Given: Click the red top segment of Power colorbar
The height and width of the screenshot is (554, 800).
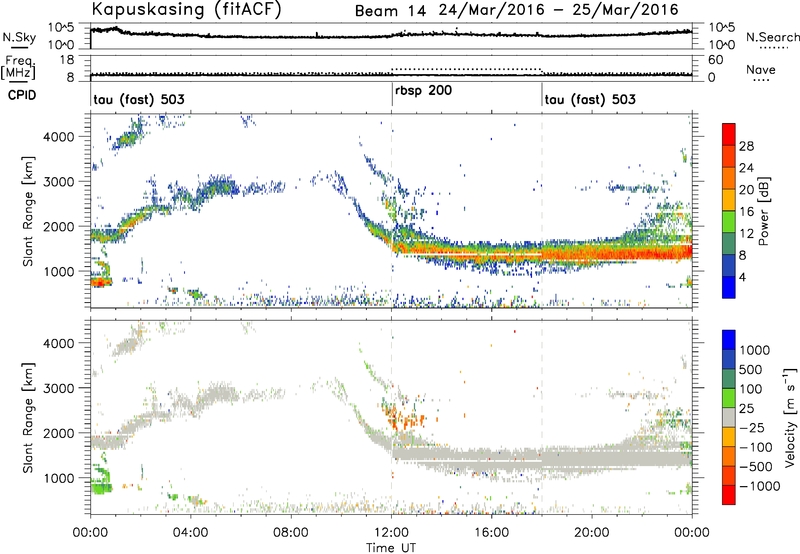Looking at the screenshot, I should 729,134.
